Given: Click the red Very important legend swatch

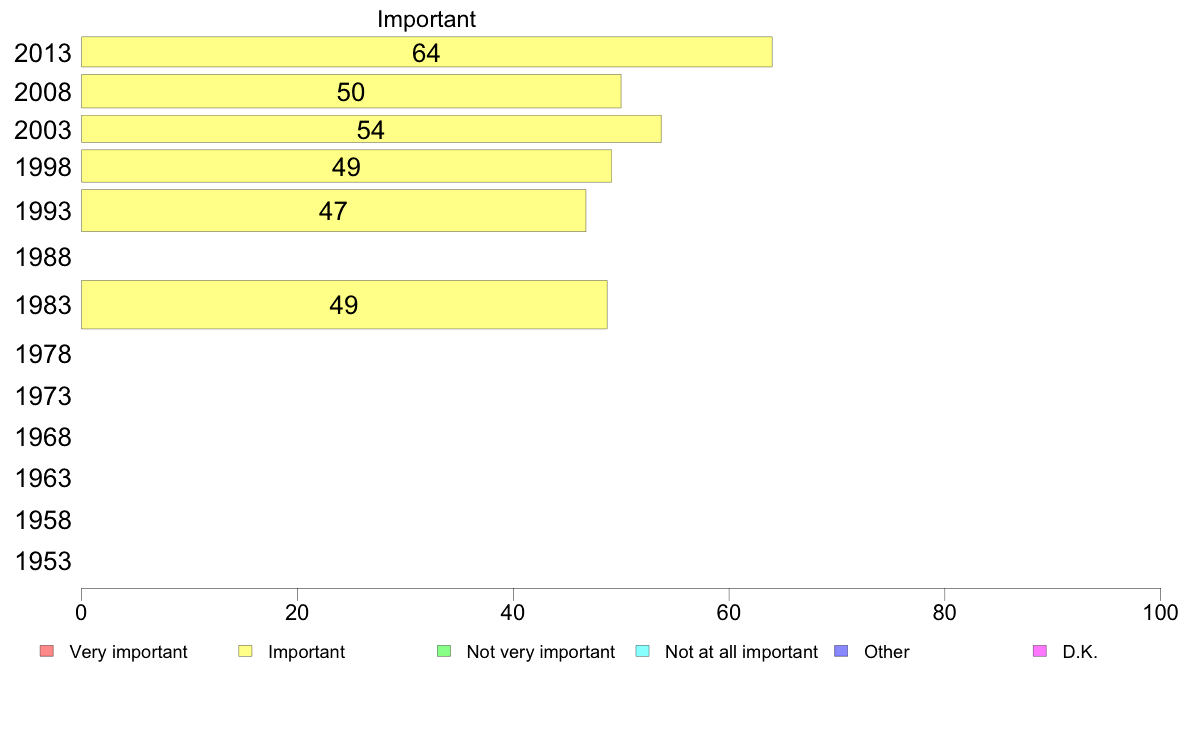Looking at the screenshot, I should (x=47, y=651).
